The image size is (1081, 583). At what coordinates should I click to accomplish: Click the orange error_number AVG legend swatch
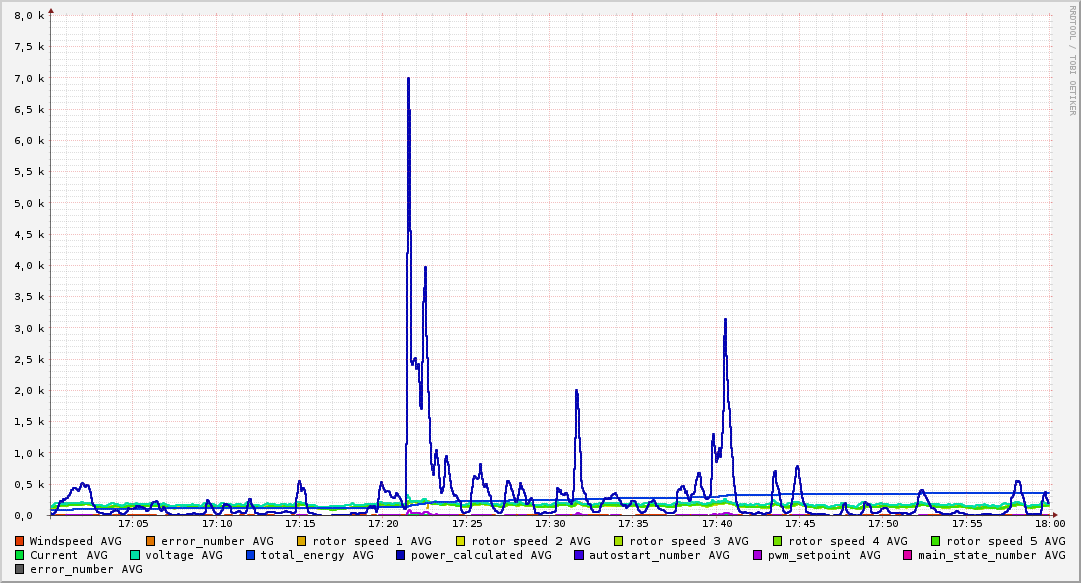(150, 542)
